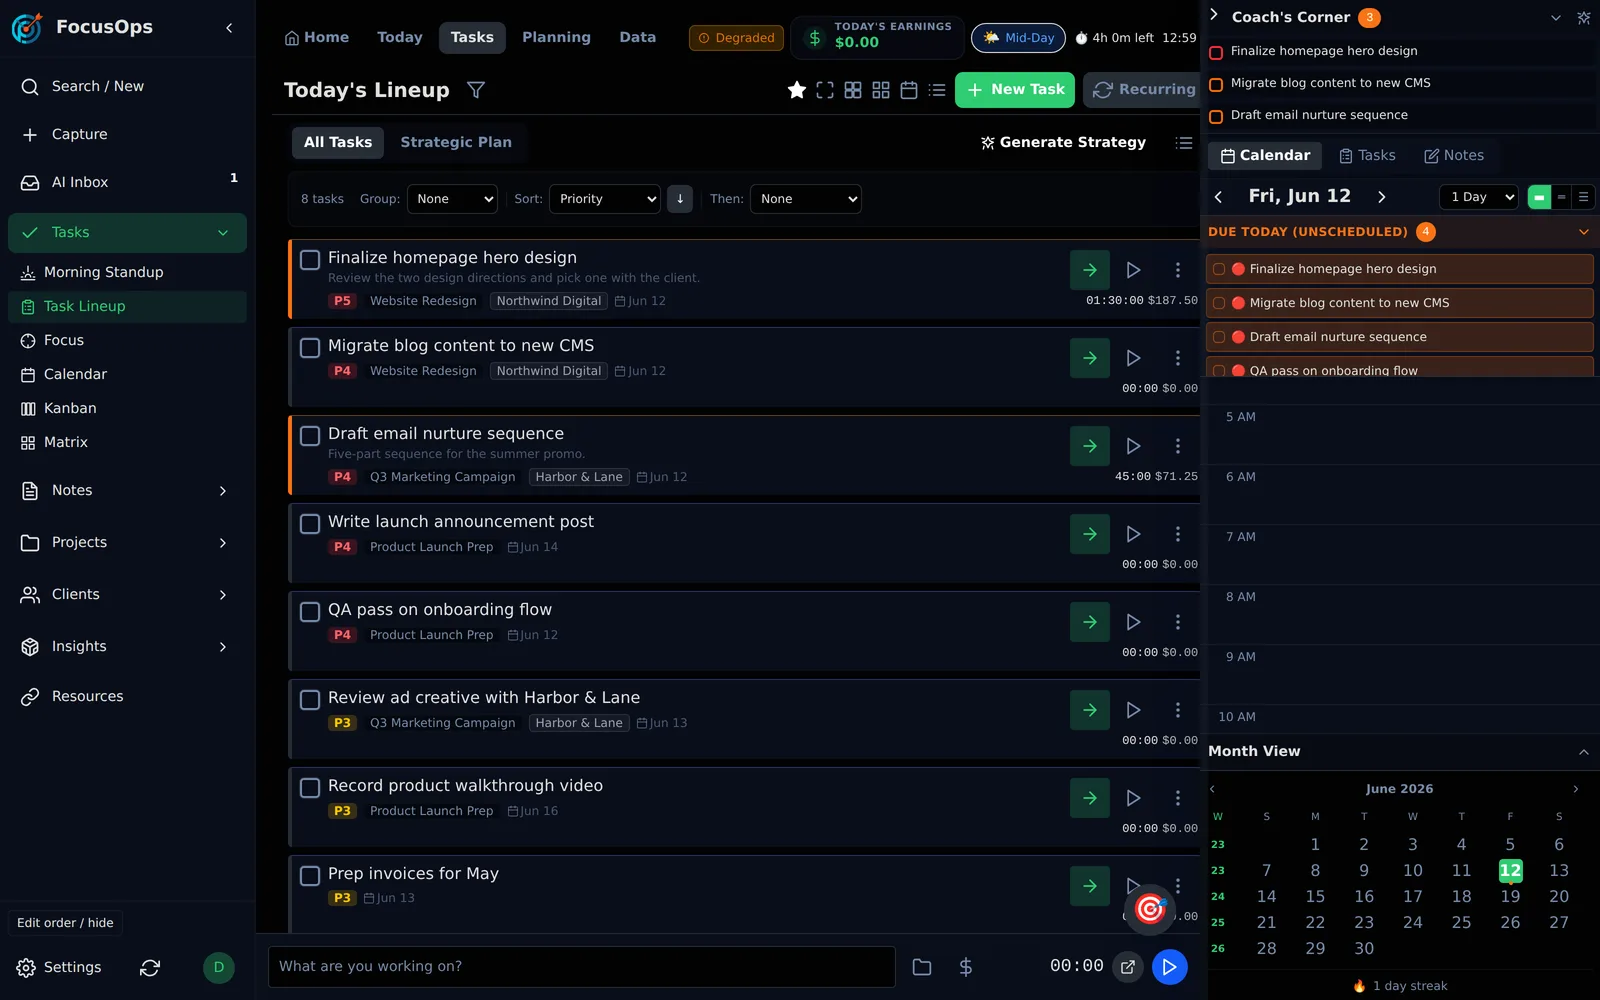This screenshot has width=1600, height=1000.
Task: Tick Write launch announcement post checkbox
Action: pos(310,524)
